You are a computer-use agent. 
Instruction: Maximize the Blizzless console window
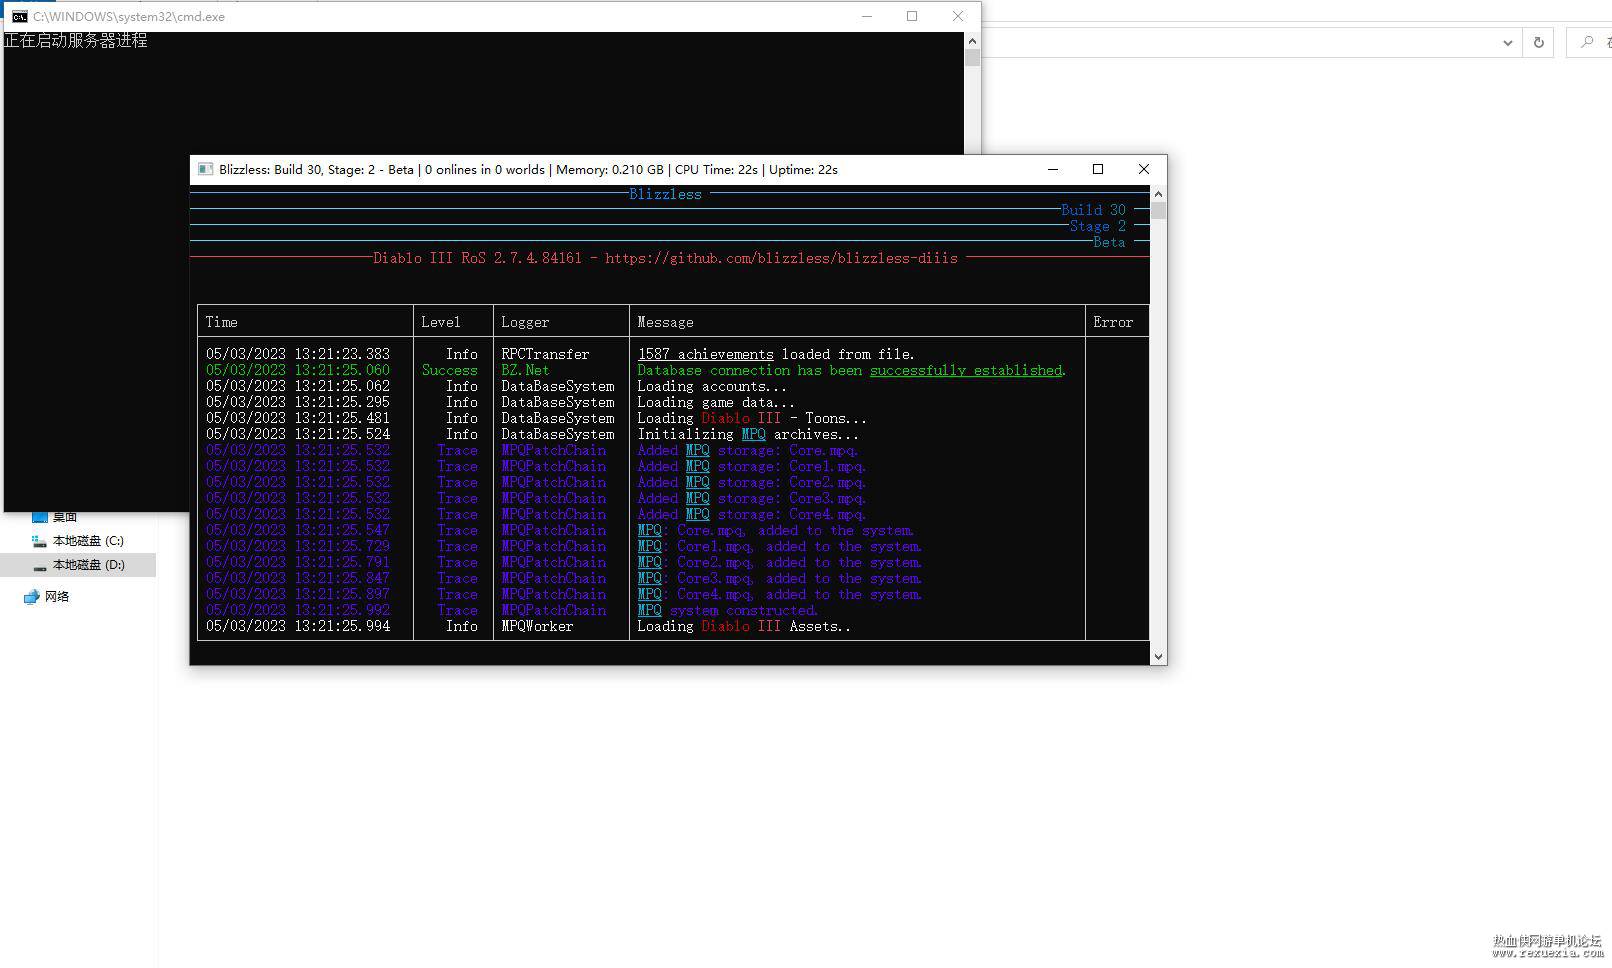coord(1098,169)
